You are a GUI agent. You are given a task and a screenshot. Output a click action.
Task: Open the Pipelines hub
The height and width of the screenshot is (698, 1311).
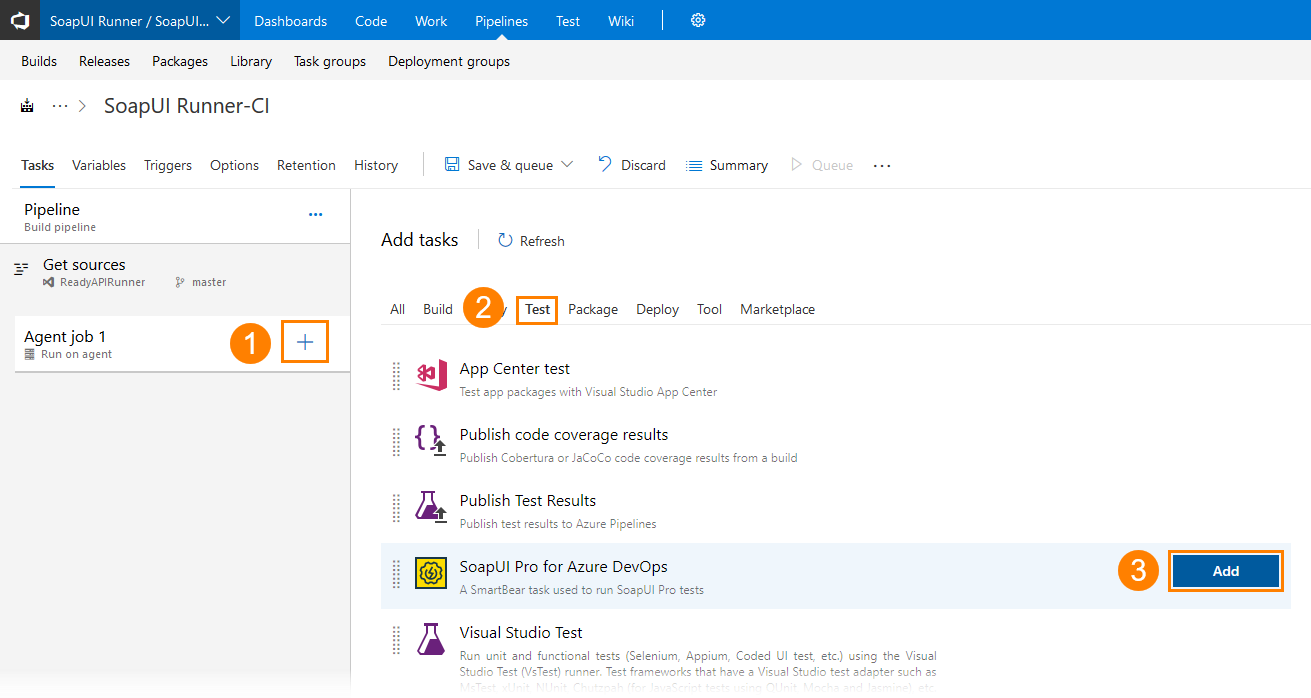click(x=502, y=21)
